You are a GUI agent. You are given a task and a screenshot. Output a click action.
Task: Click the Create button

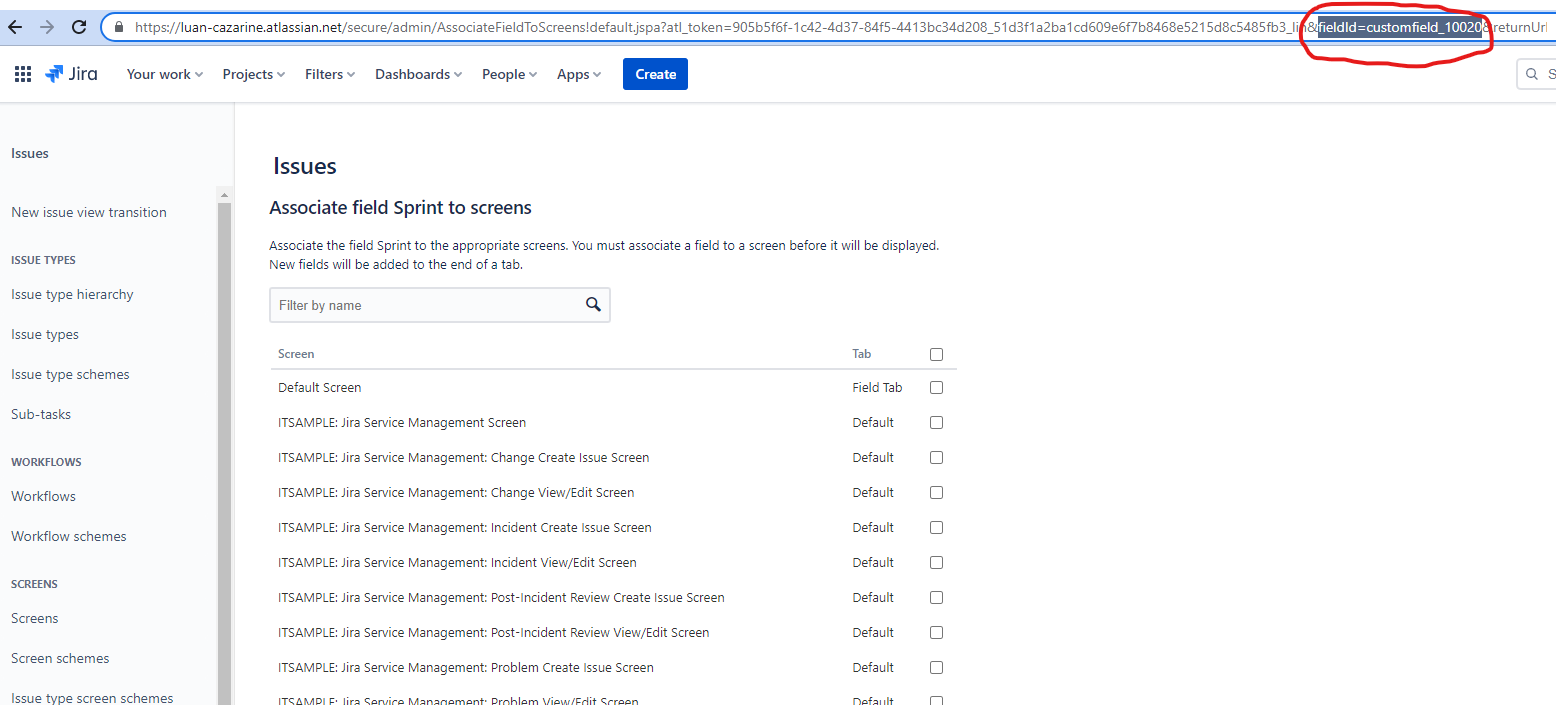tap(655, 73)
